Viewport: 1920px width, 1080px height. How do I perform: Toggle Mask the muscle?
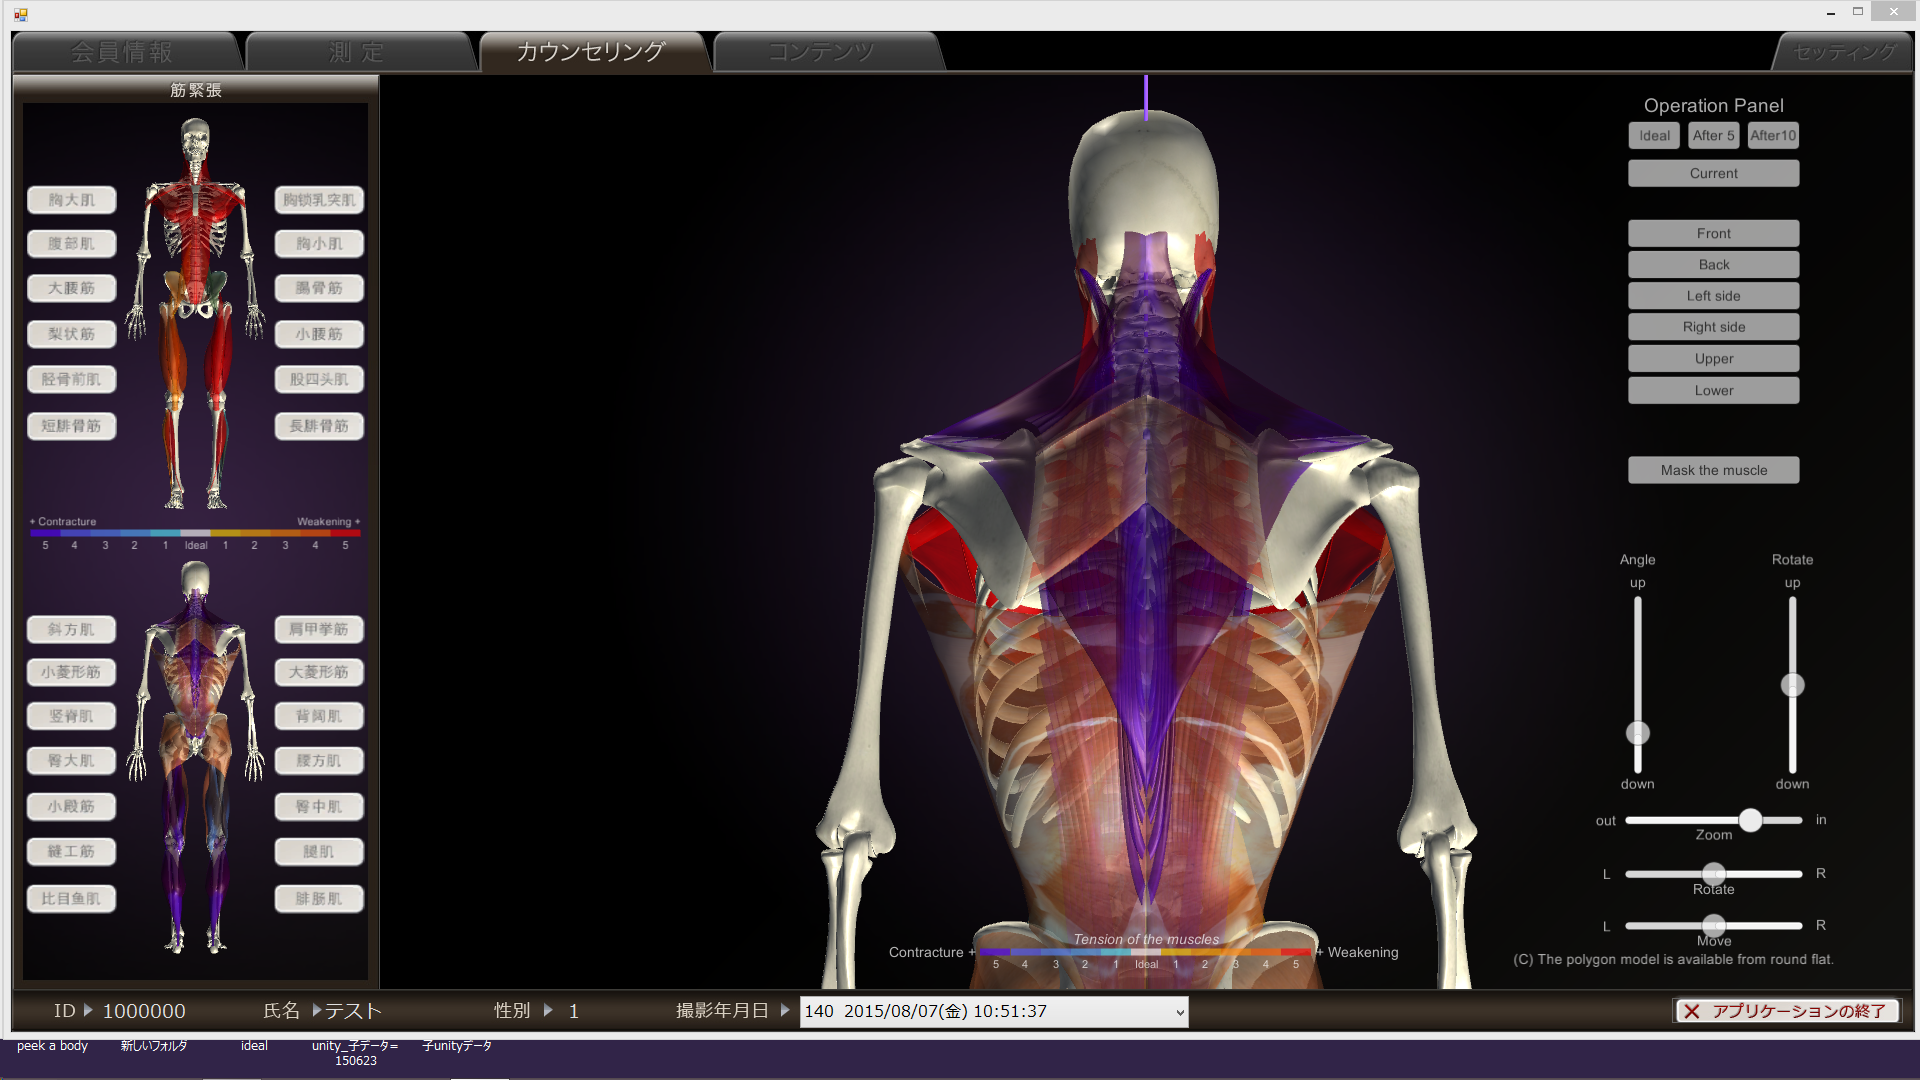1713,470
